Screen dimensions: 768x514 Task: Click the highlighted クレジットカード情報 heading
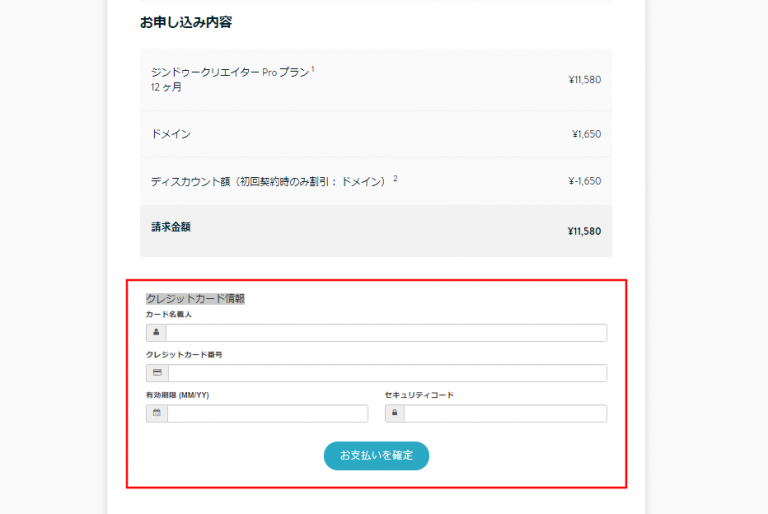tap(195, 298)
